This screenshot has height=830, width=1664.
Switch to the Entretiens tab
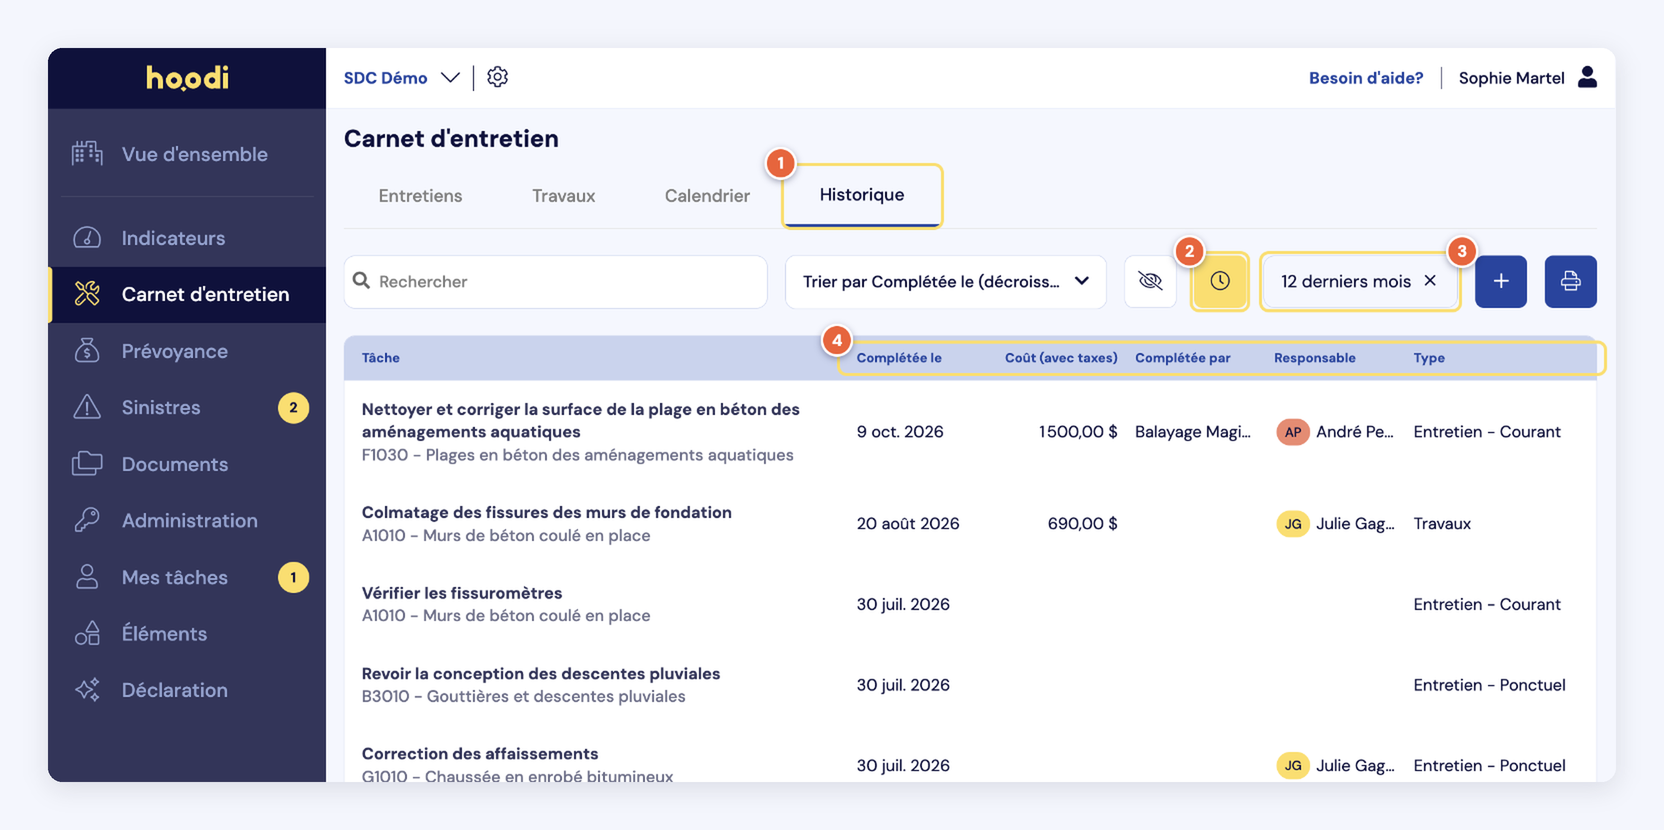pos(420,195)
